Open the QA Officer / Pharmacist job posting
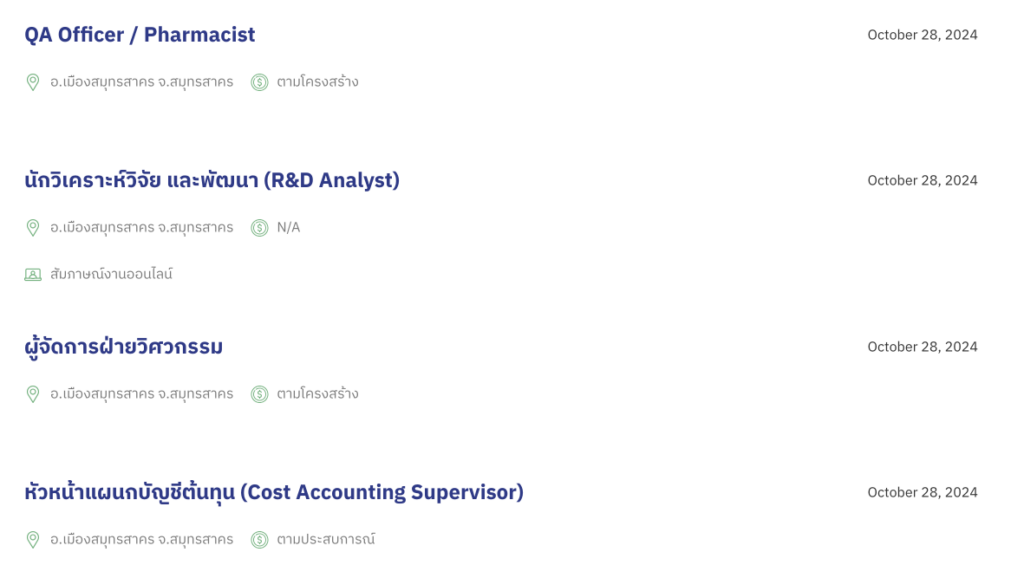1024x578 pixels. [140, 35]
